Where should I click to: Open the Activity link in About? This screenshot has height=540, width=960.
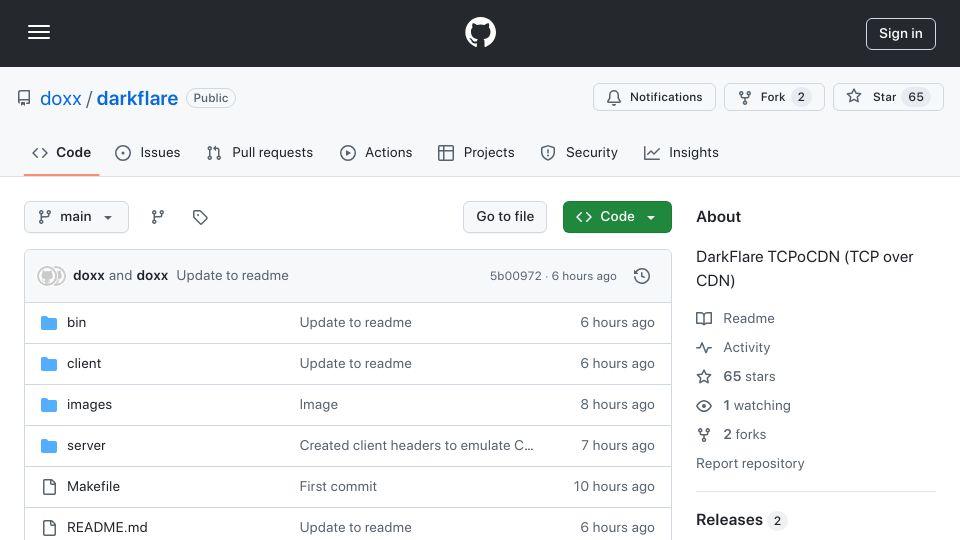(733, 348)
